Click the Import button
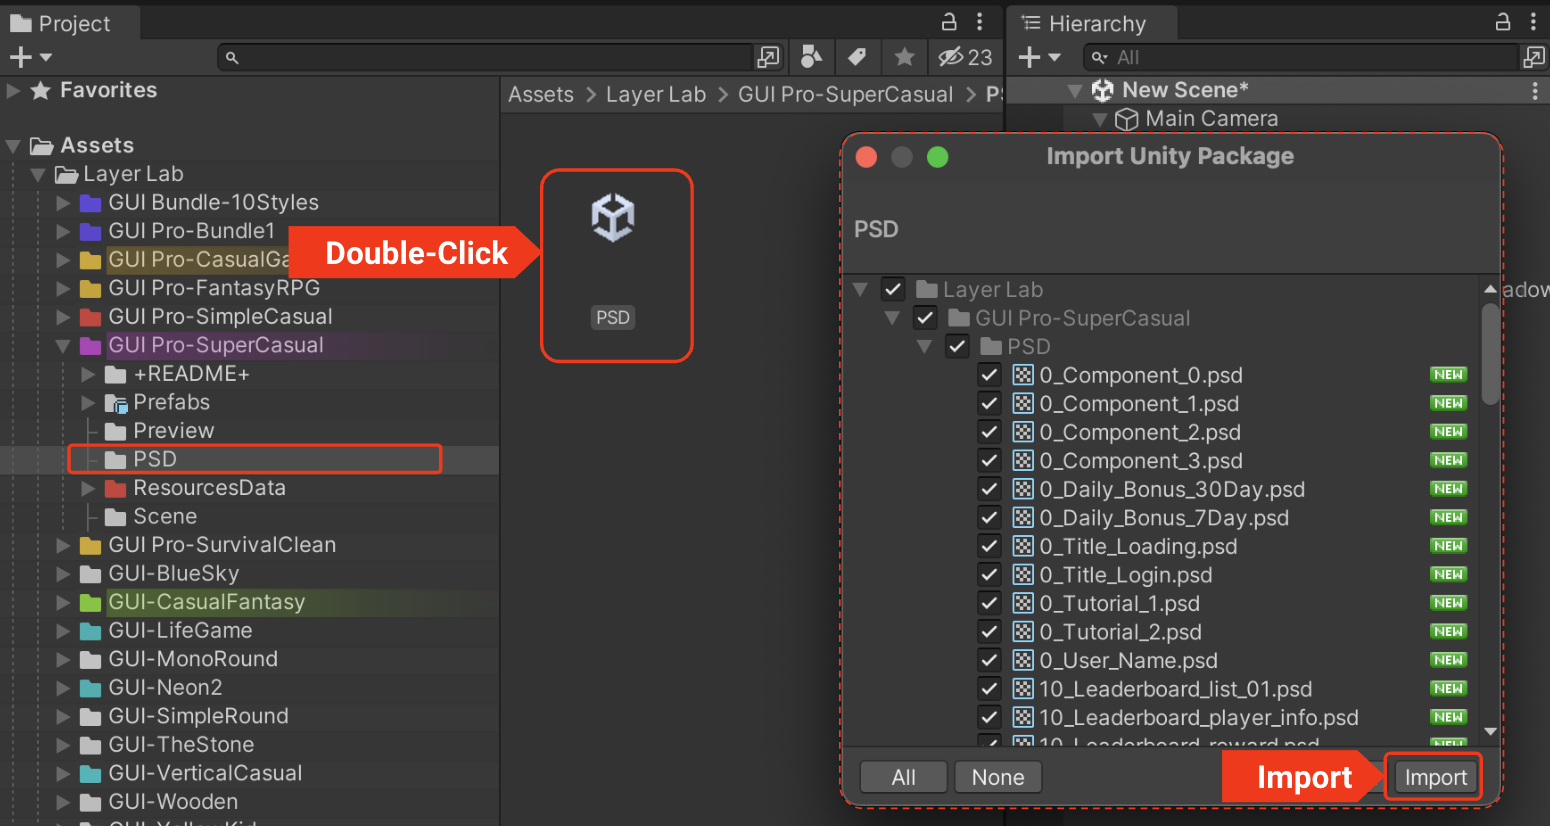Screen dimensions: 1550x826 1435,777
